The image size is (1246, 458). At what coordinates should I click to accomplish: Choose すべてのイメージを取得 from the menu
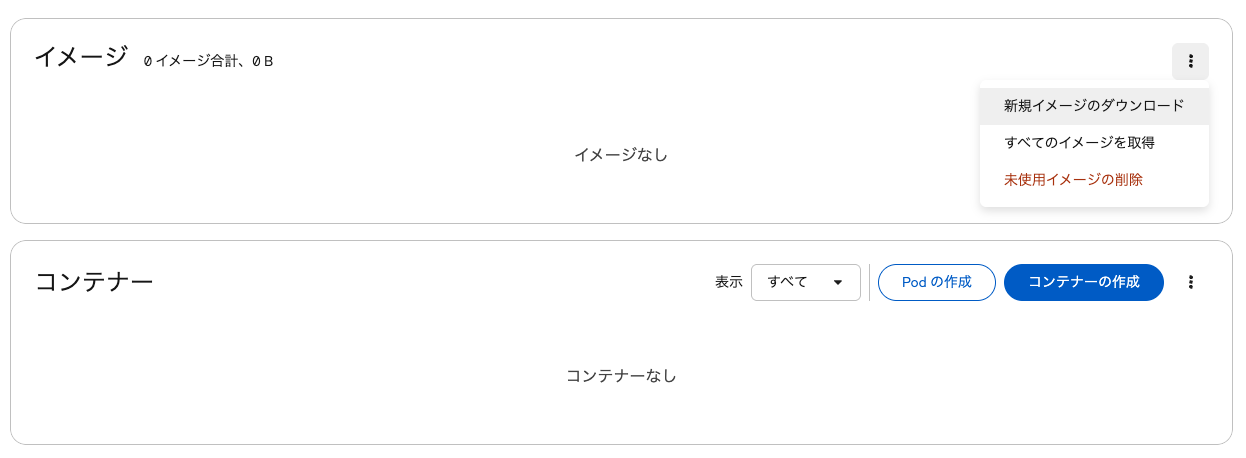(x=1079, y=143)
